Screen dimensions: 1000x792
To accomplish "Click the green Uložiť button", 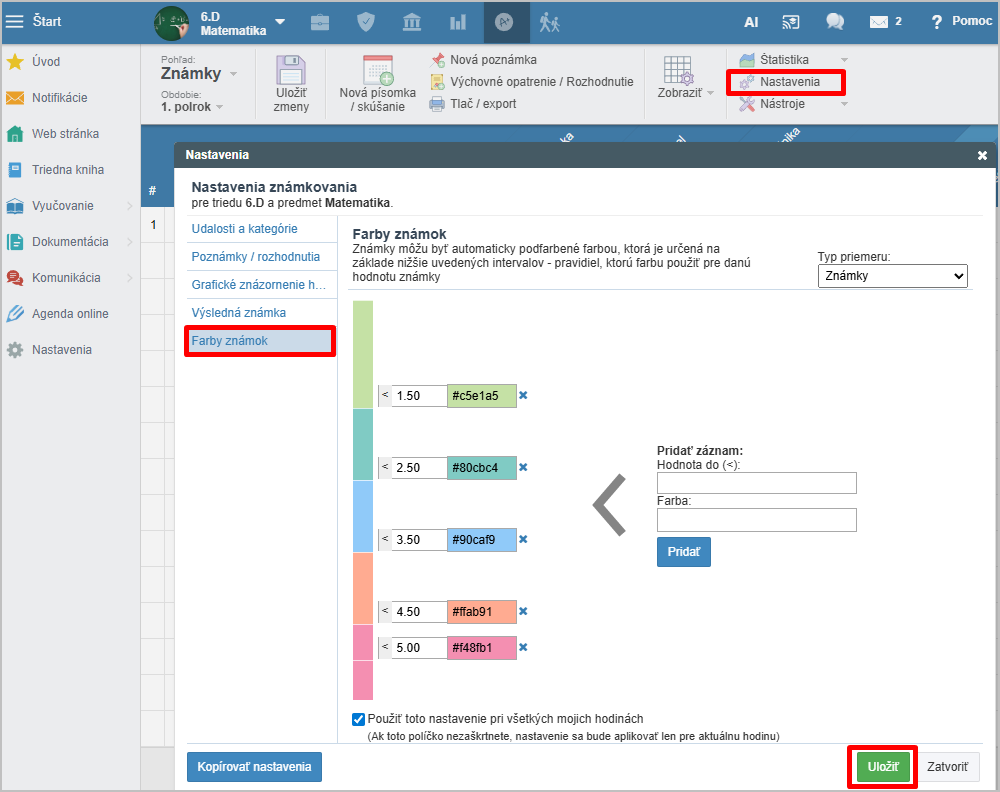I will [x=882, y=767].
